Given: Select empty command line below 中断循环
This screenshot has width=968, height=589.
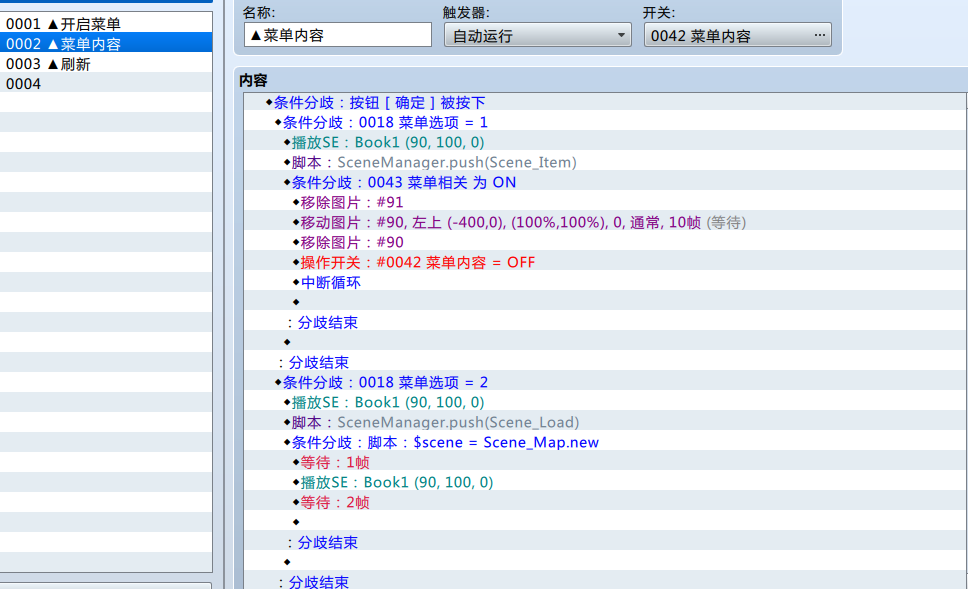Looking at the screenshot, I should click(605, 303).
